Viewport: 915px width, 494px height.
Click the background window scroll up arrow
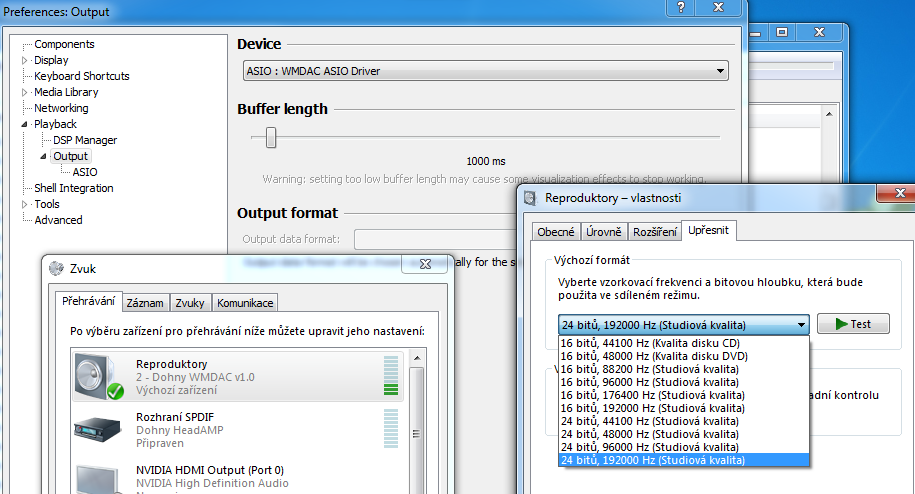click(829, 114)
